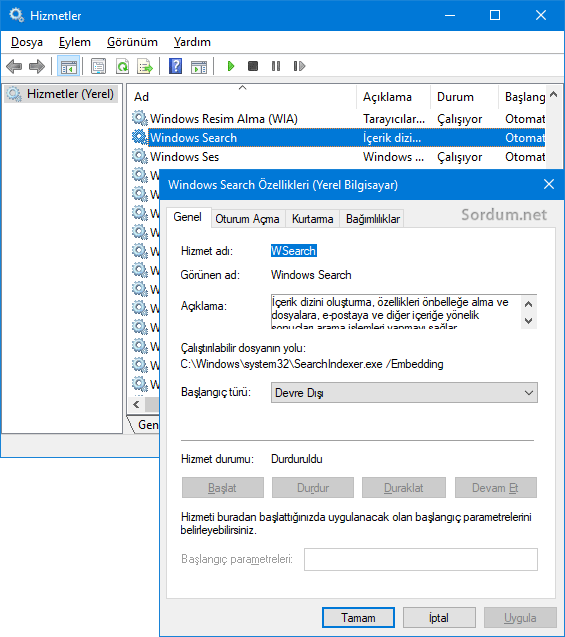Switch to the Oturum Açma tab
The width and height of the screenshot is (565, 637).
(x=247, y=219)
